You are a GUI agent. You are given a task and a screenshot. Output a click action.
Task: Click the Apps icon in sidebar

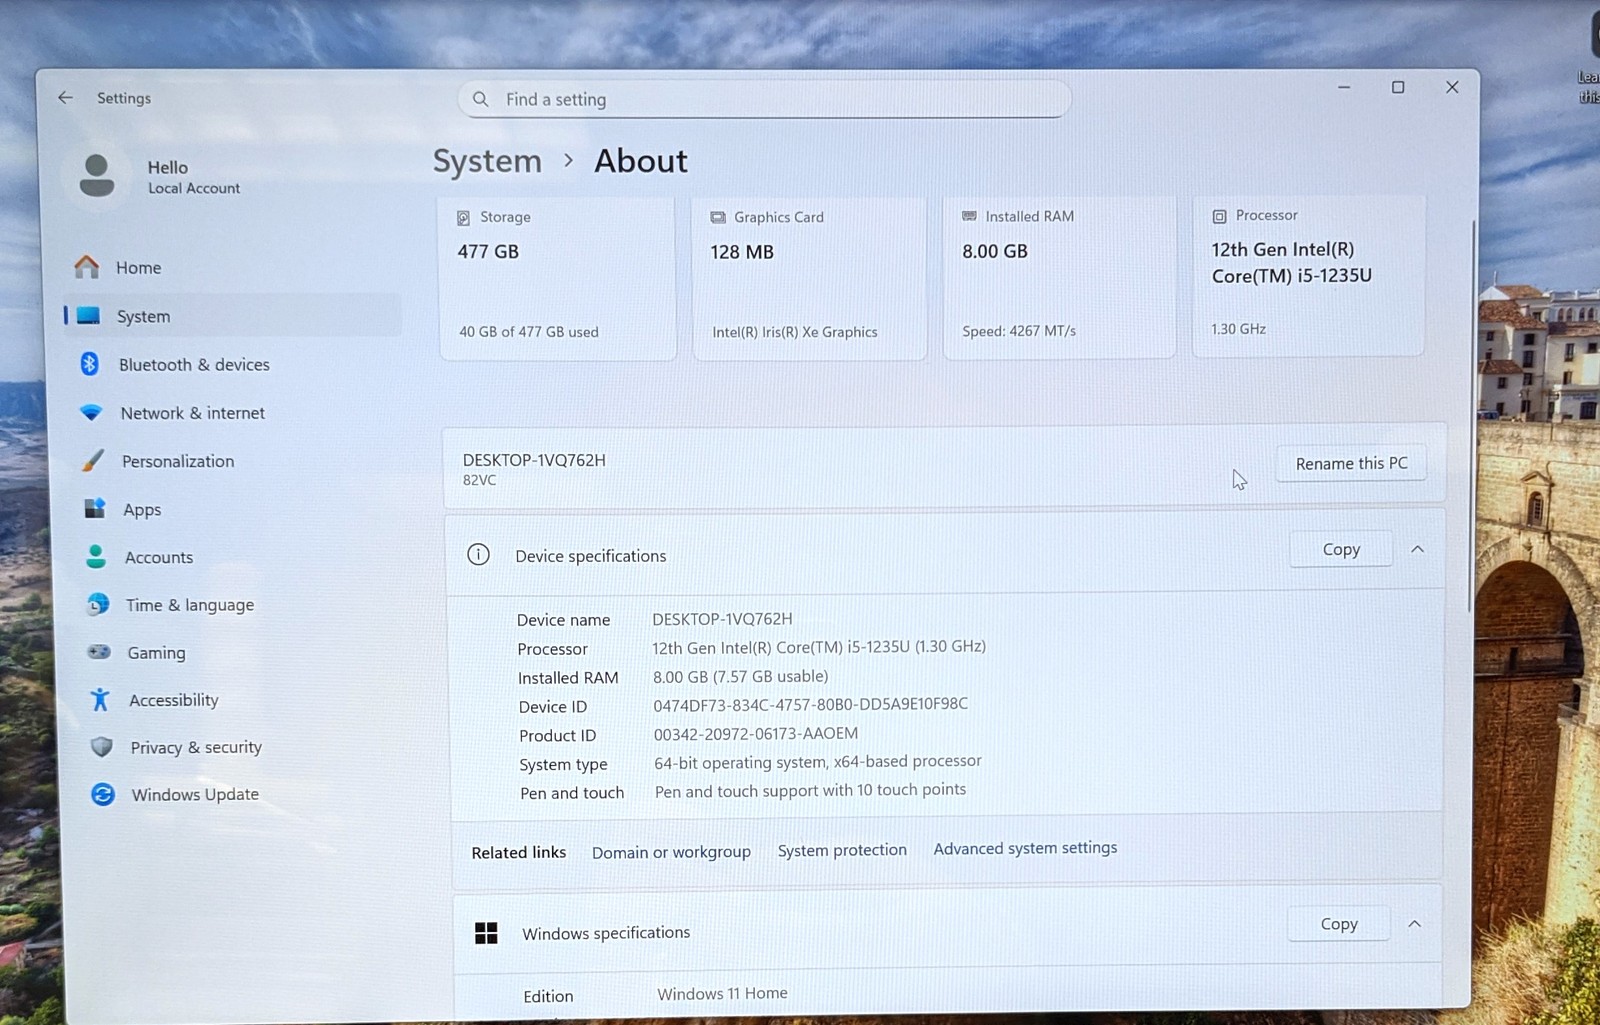tap(95, 508)
